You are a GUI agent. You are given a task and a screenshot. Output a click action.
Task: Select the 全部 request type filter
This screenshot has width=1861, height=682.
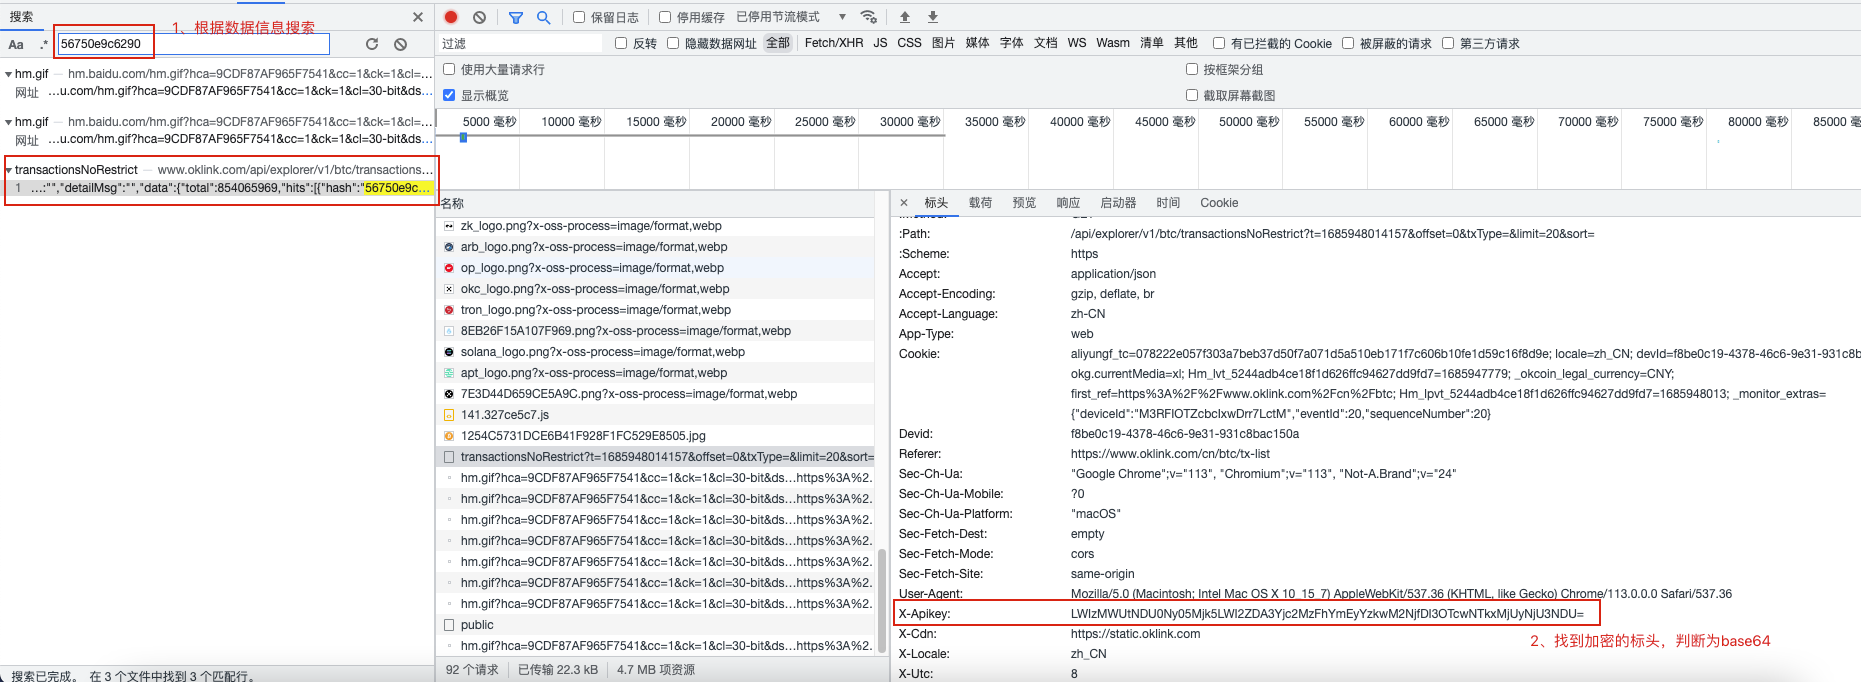[x=778, y=43]
